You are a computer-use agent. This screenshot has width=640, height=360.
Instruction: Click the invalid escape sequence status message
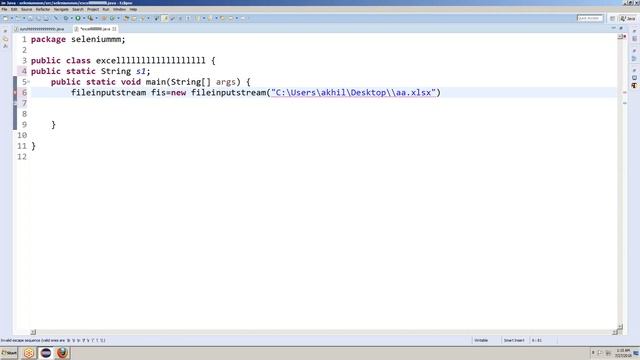[x=53, y=340]
